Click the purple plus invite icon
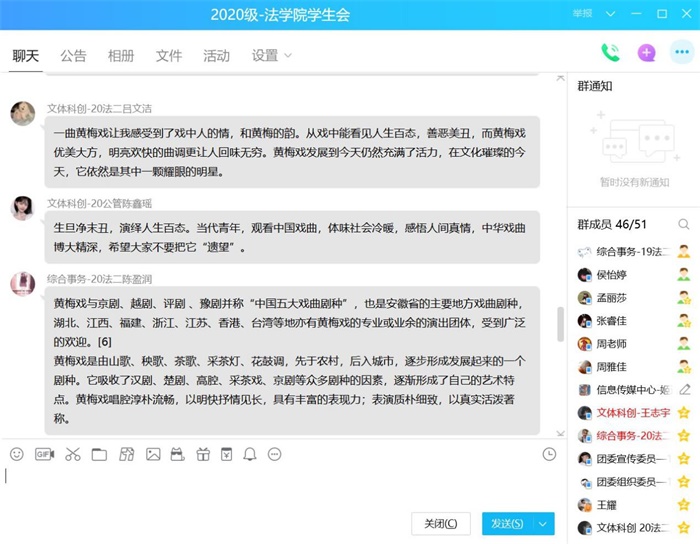 coord(646,53)
